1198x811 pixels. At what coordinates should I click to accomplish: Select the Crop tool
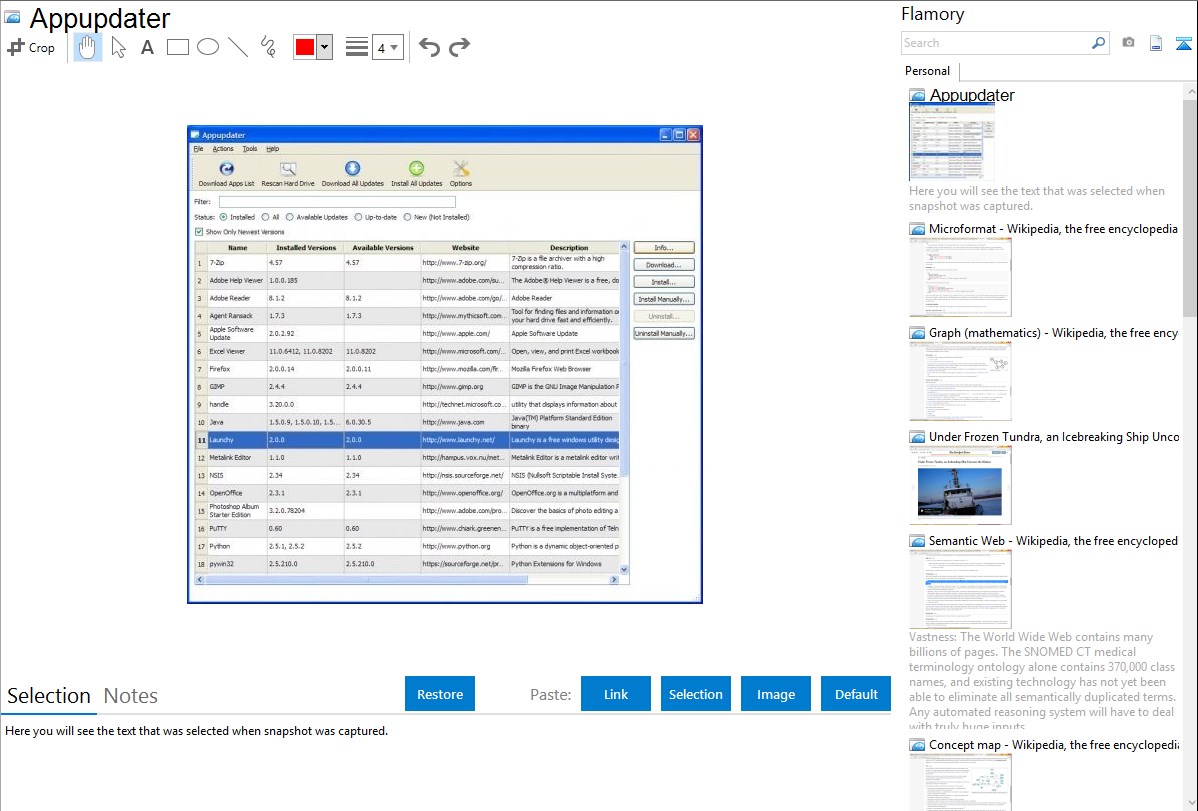pyautogui.click(x=31, y=47)
